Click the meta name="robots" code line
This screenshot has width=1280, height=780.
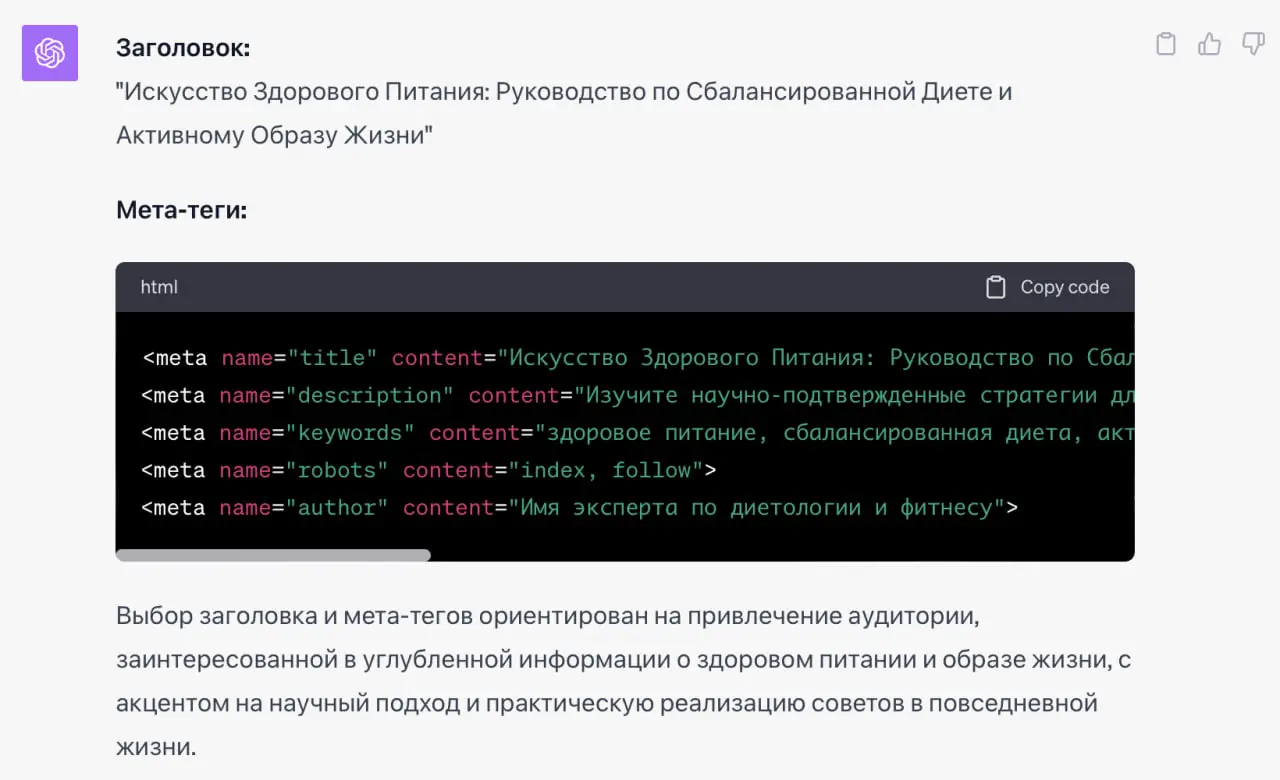(x=429, y=470)
